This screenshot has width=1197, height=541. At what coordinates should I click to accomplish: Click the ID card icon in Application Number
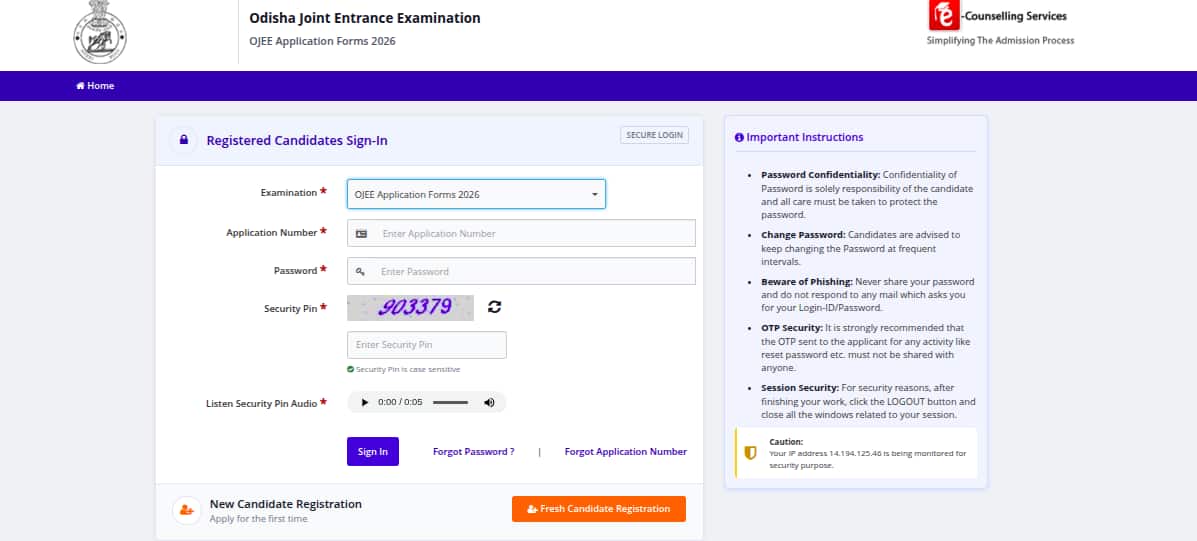[x=361, y=233]
